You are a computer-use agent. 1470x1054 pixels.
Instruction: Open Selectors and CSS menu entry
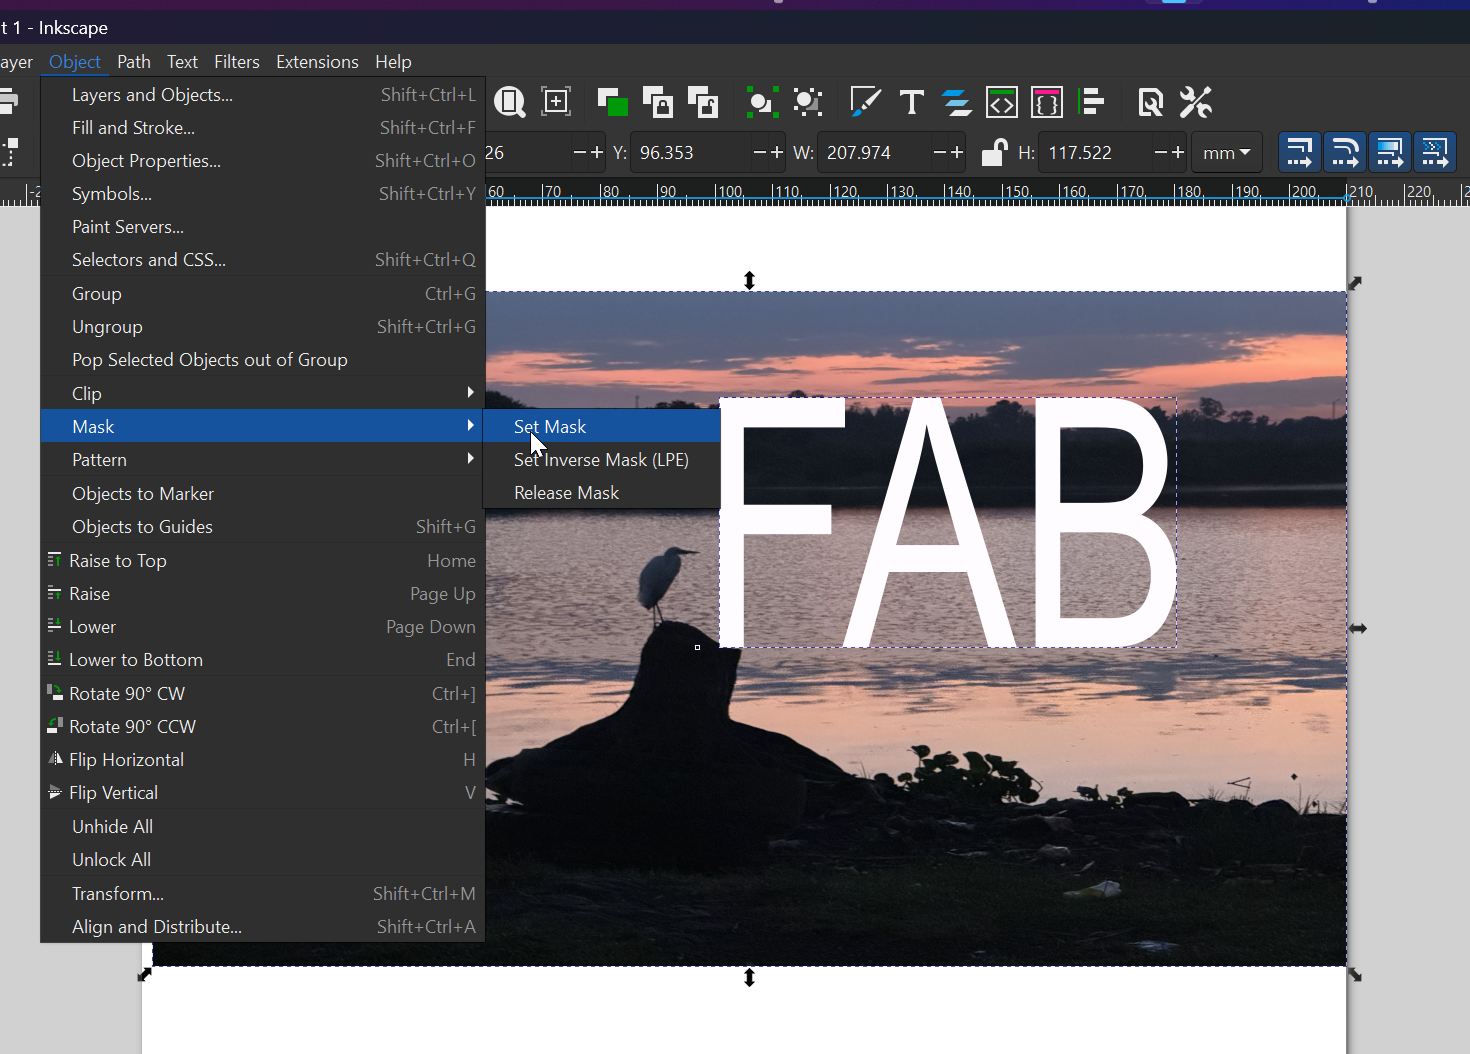[x=263, y=260]
